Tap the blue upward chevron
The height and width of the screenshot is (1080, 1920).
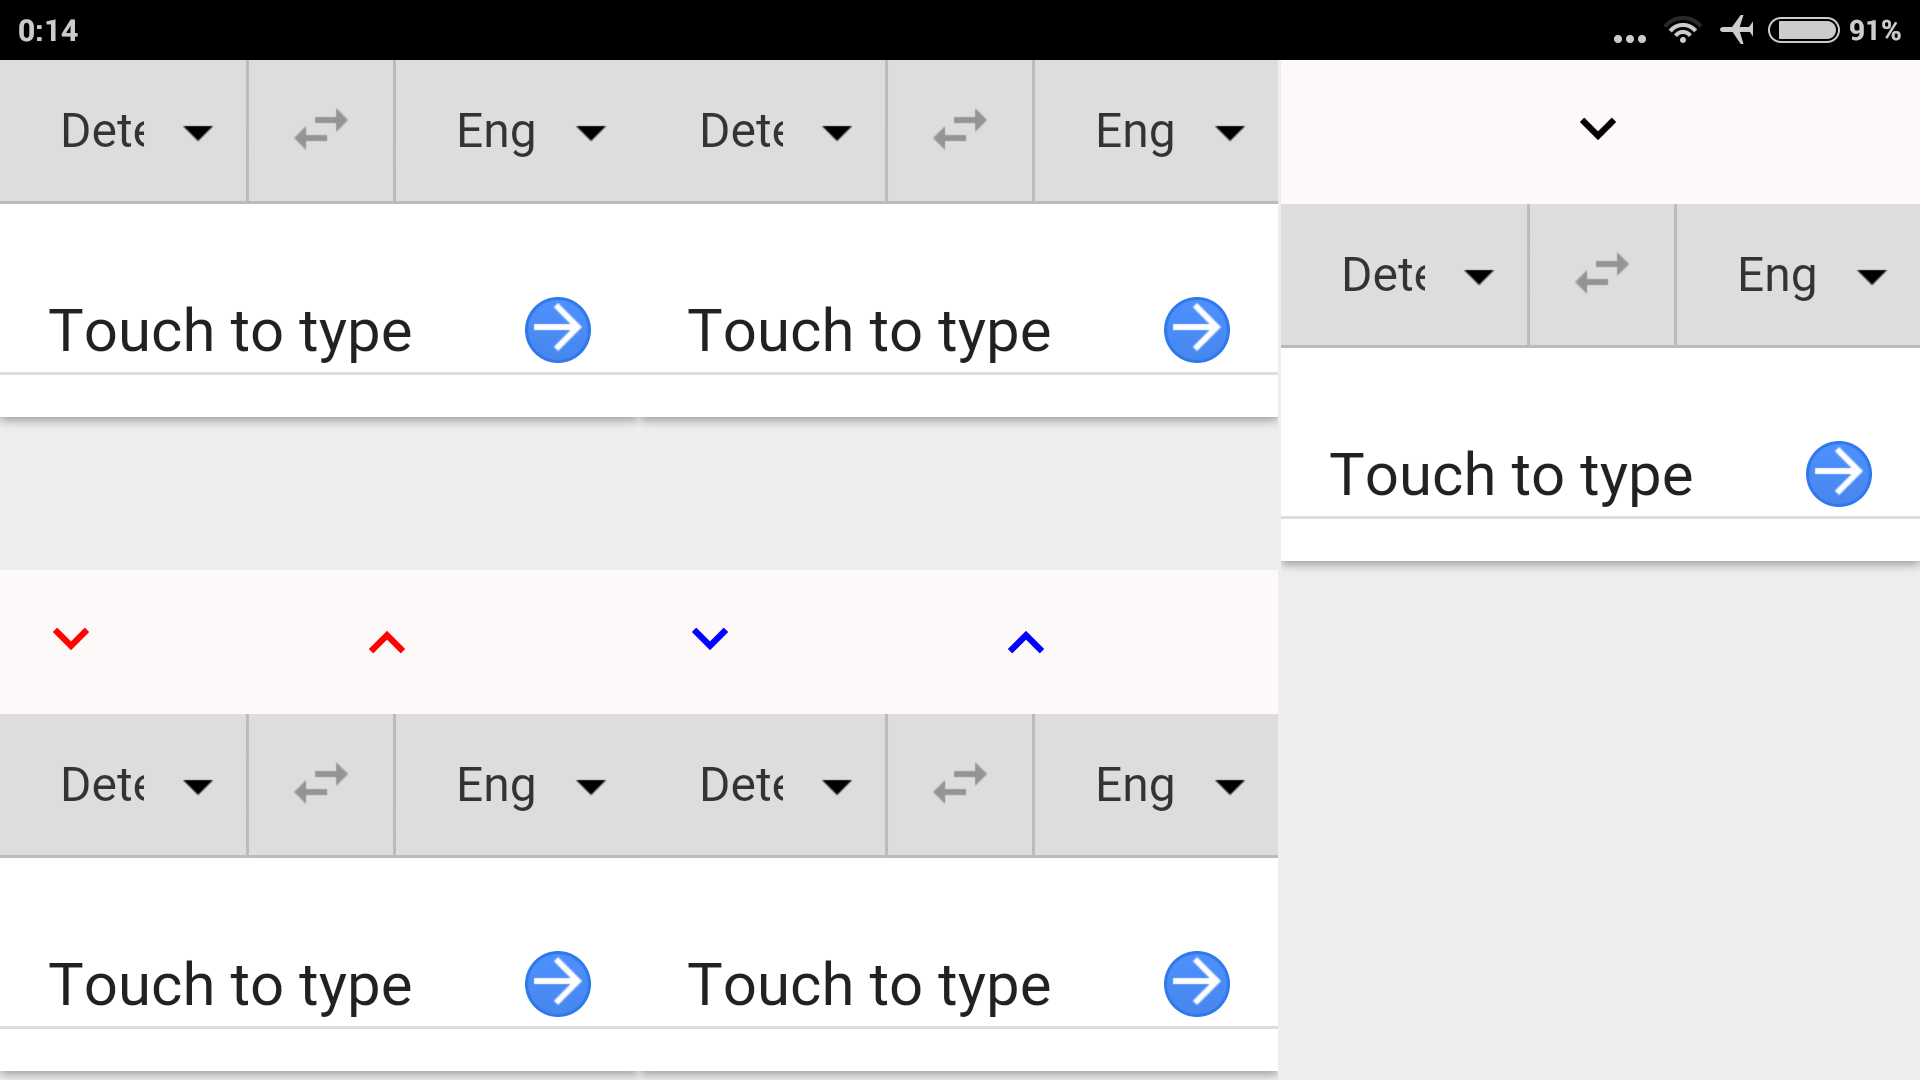1024,640
